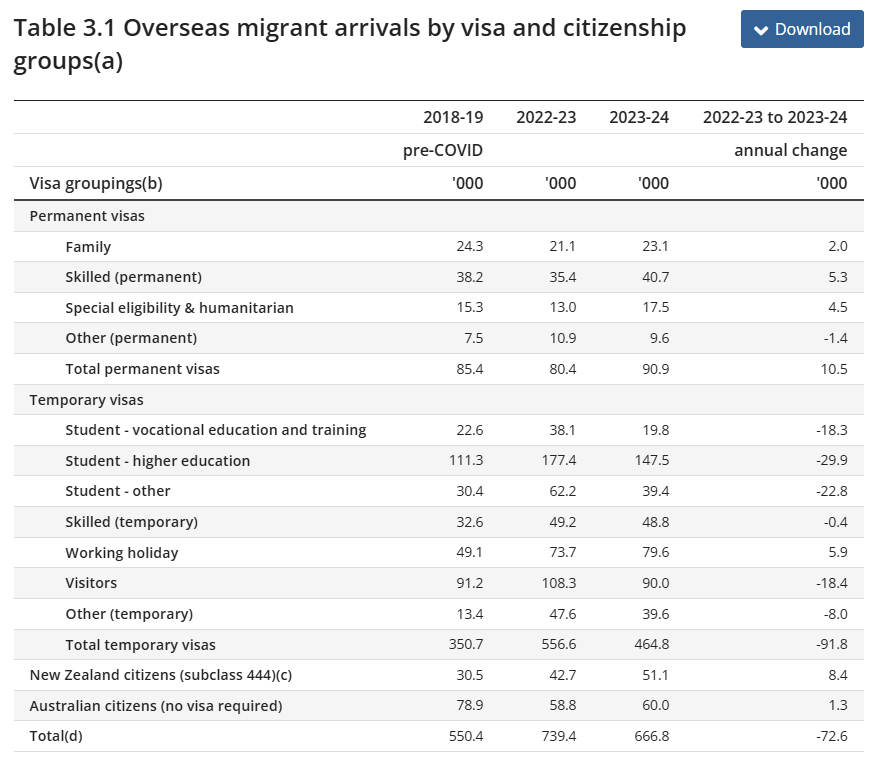Screen dimensions: 876x765
Task: Click Visitors annual change -18.4
Action: coord(831,583)
